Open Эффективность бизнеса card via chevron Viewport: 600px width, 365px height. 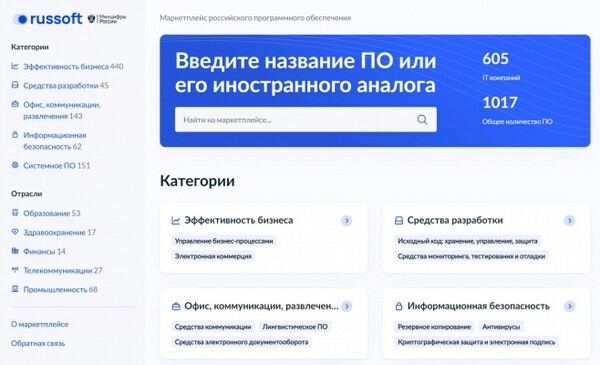[347, 221]
